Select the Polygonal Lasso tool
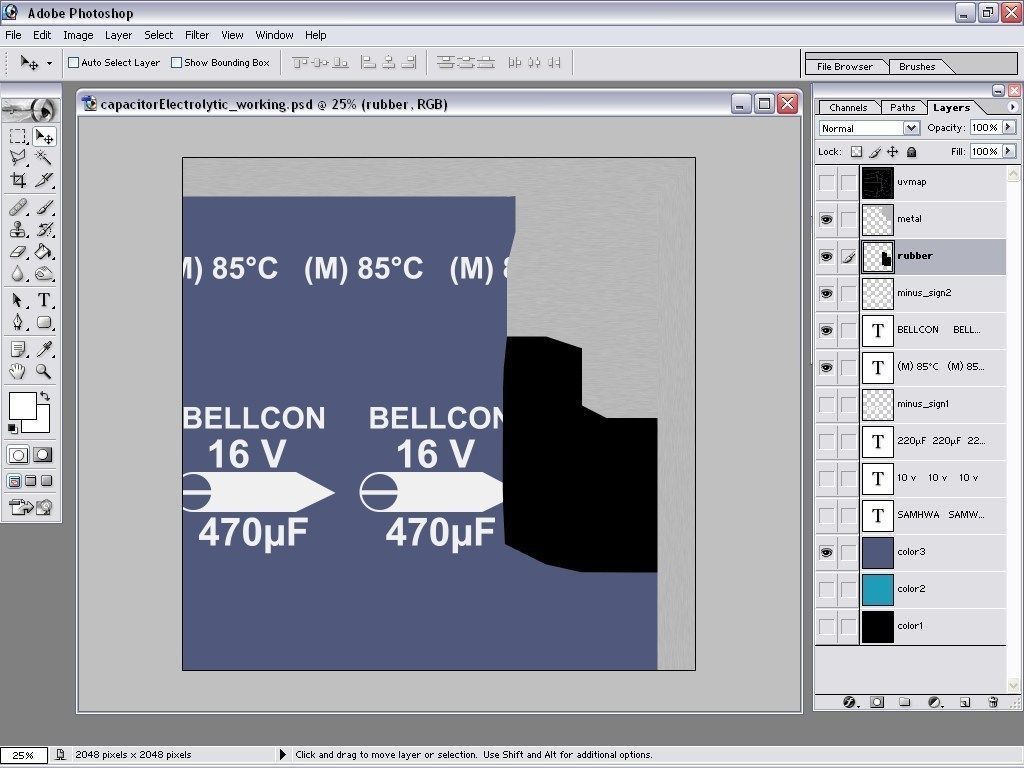Image resolution: width=1024 pixels, height=768 pixels. 18,157
